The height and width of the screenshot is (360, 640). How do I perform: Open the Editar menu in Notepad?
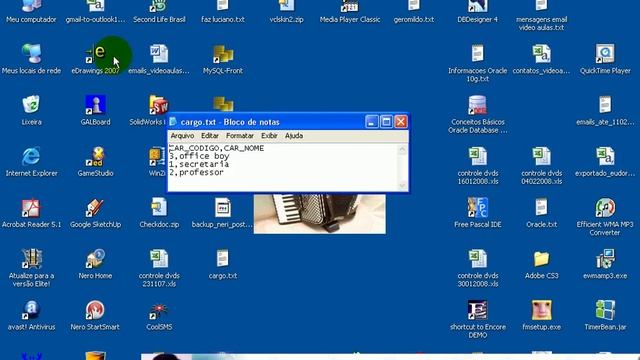(x=210, y=136)
